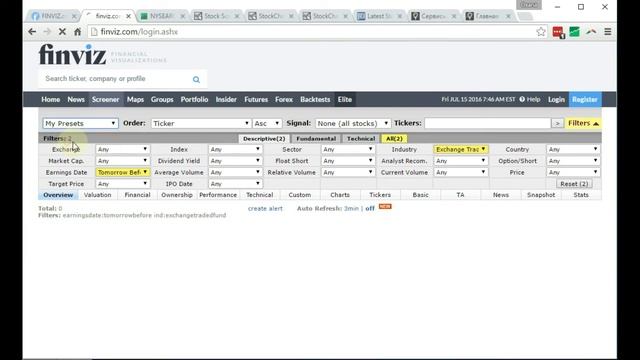
Task: Go to the Home page link
Action: tap(51, 100)
